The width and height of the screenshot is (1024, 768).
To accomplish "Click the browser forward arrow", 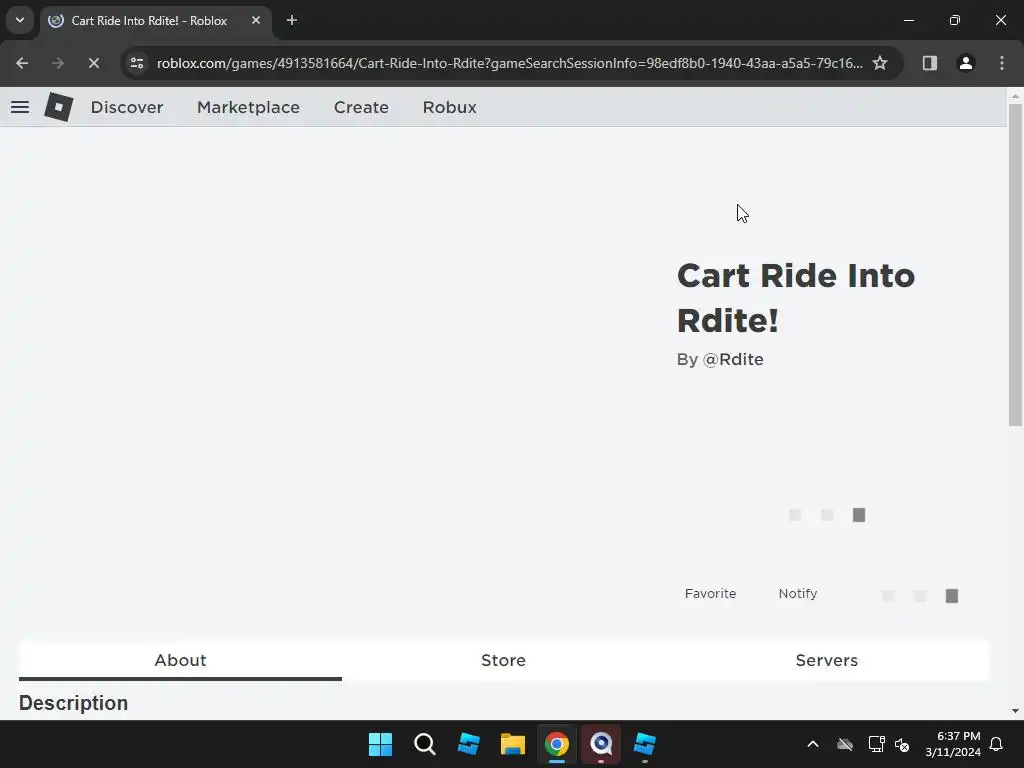I will [x=57, y=63].
